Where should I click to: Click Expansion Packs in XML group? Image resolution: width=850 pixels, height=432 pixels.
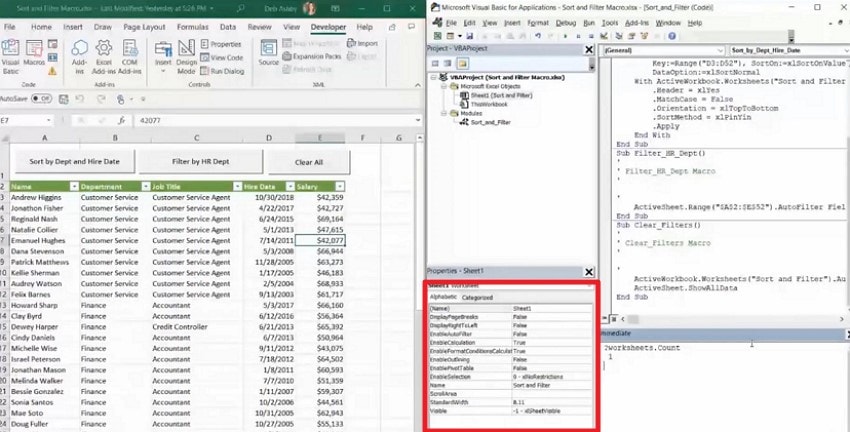pos(312,56)
